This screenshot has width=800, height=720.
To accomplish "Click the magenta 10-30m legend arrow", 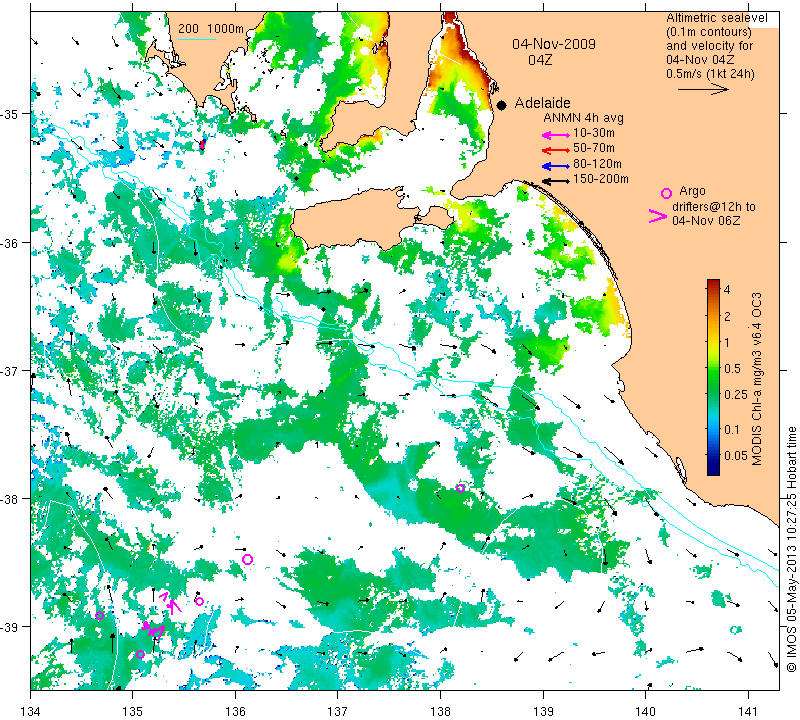I will (556, 135).
